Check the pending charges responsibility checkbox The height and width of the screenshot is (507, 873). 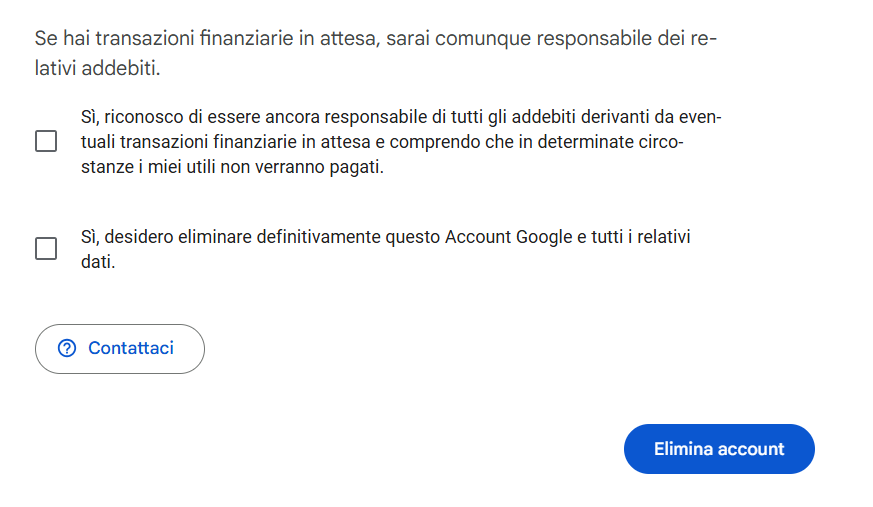(x=46, y=142)
